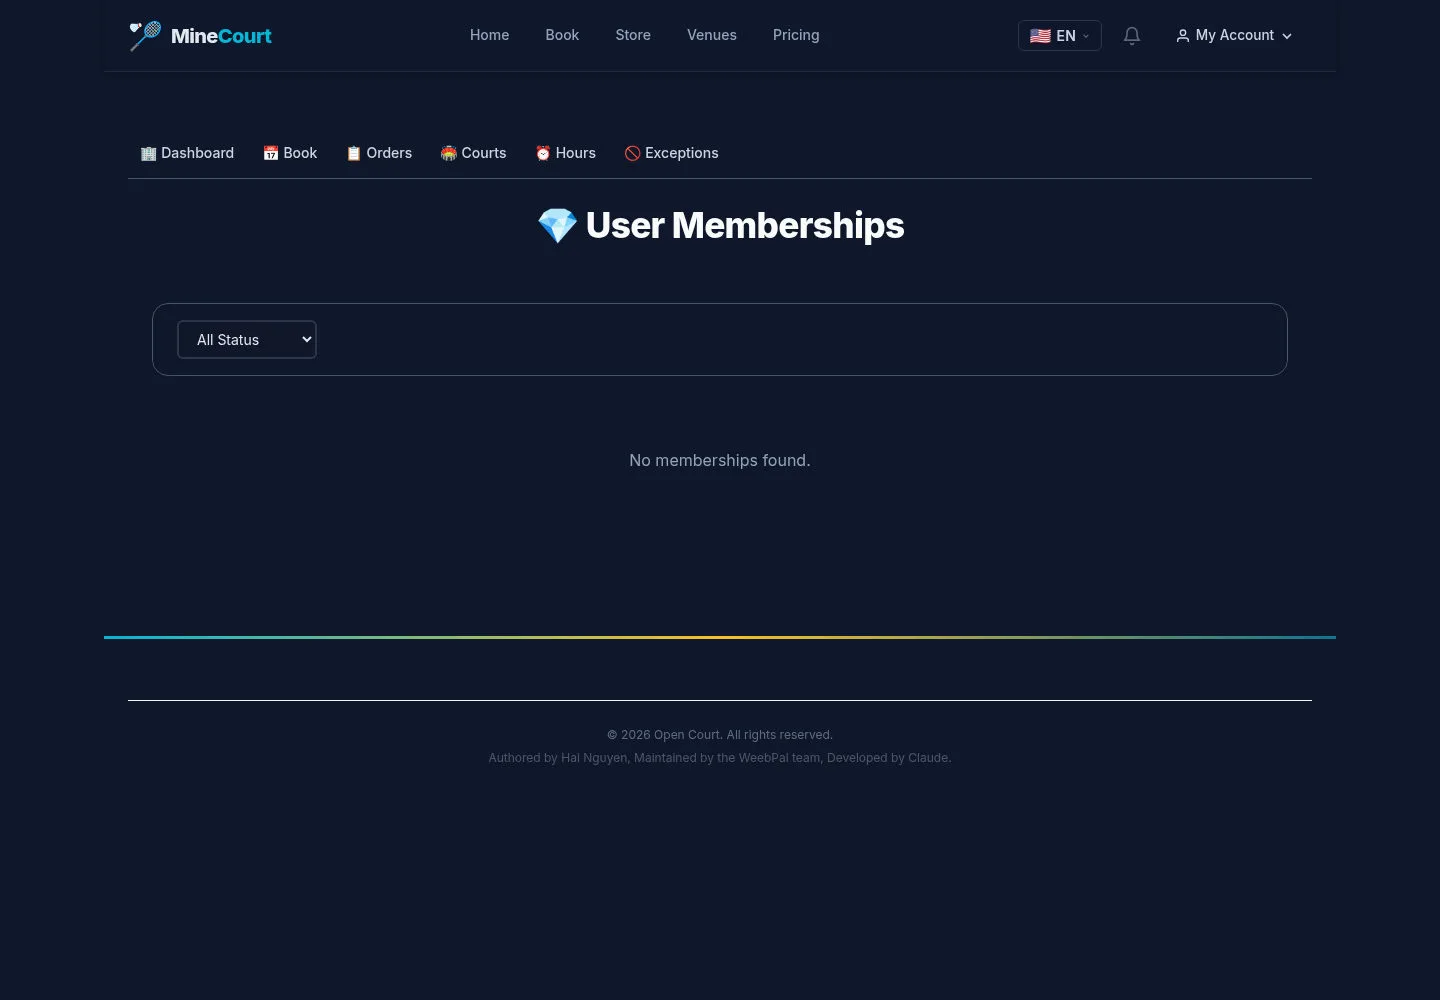Viewport: 1440px width, 1000px height.
Task: Click the 'Authored by Hai Nguyen' footer line
Action: [720, 758]
